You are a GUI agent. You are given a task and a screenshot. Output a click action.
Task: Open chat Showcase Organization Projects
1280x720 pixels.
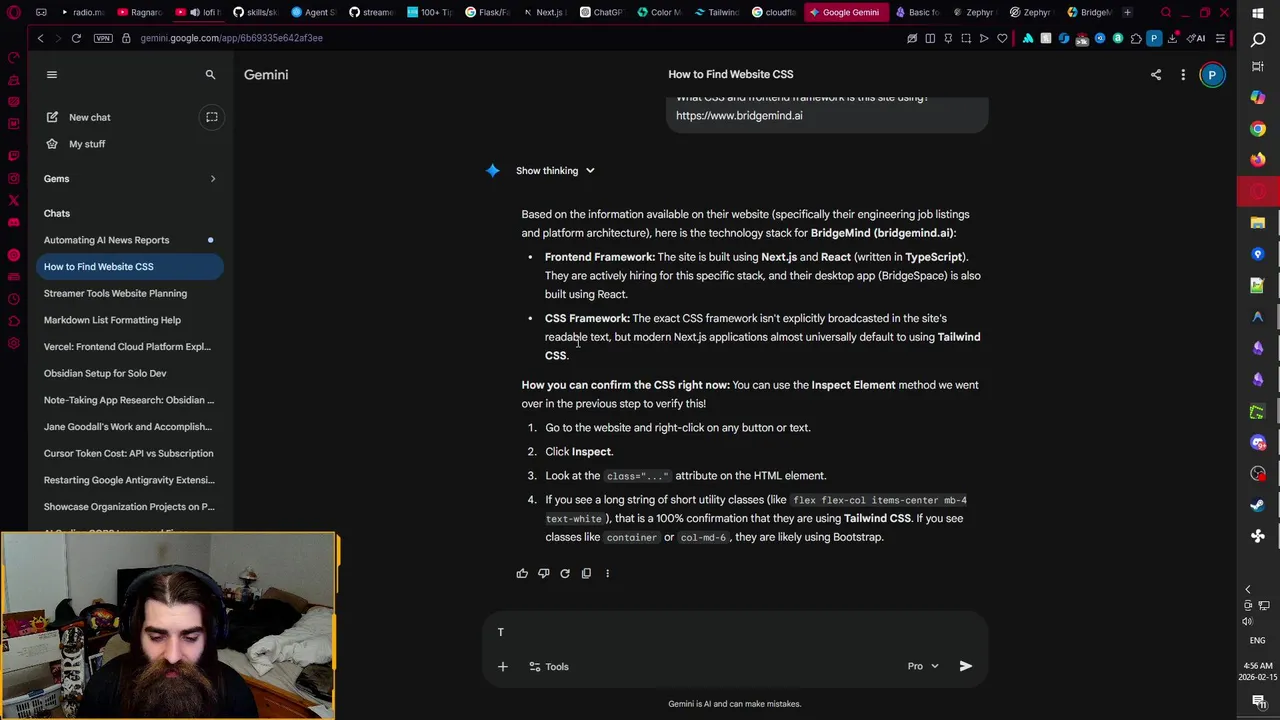[130, 507]
